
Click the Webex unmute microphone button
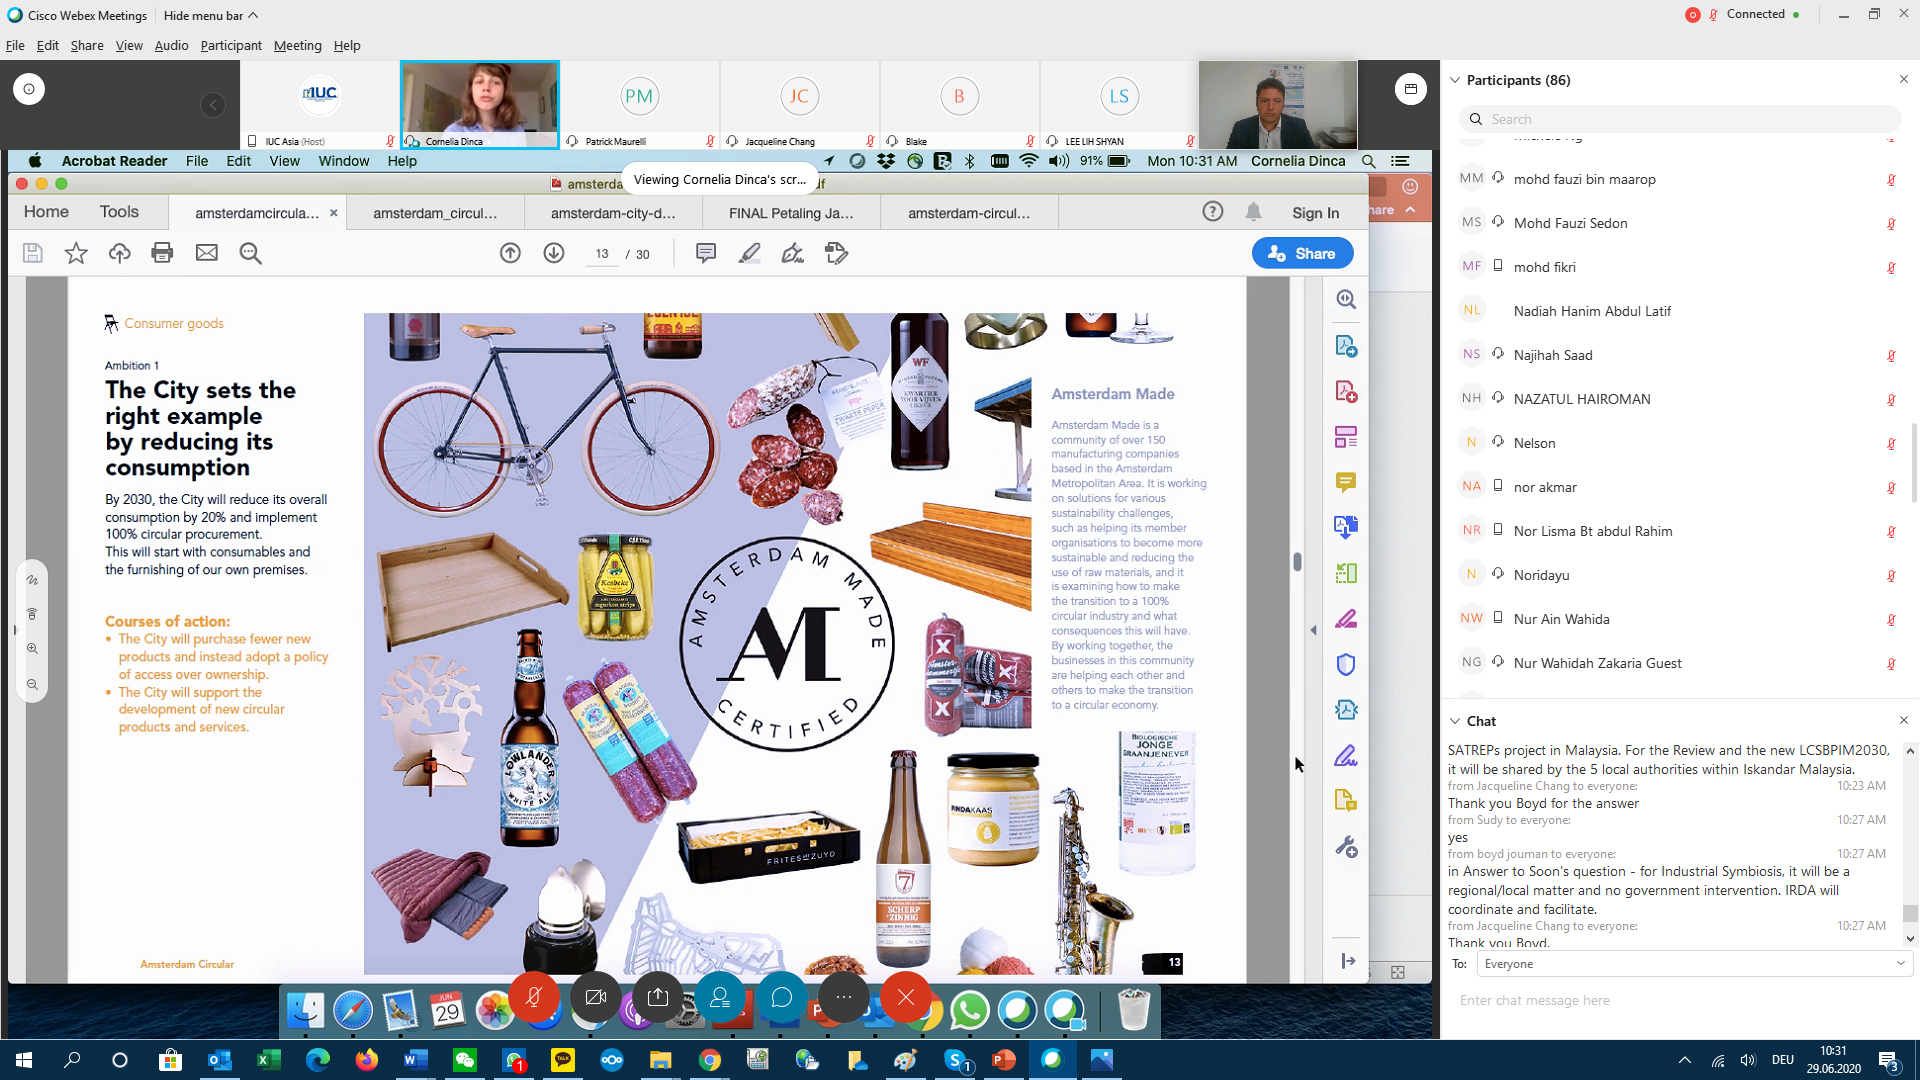(x=534, y=997)
